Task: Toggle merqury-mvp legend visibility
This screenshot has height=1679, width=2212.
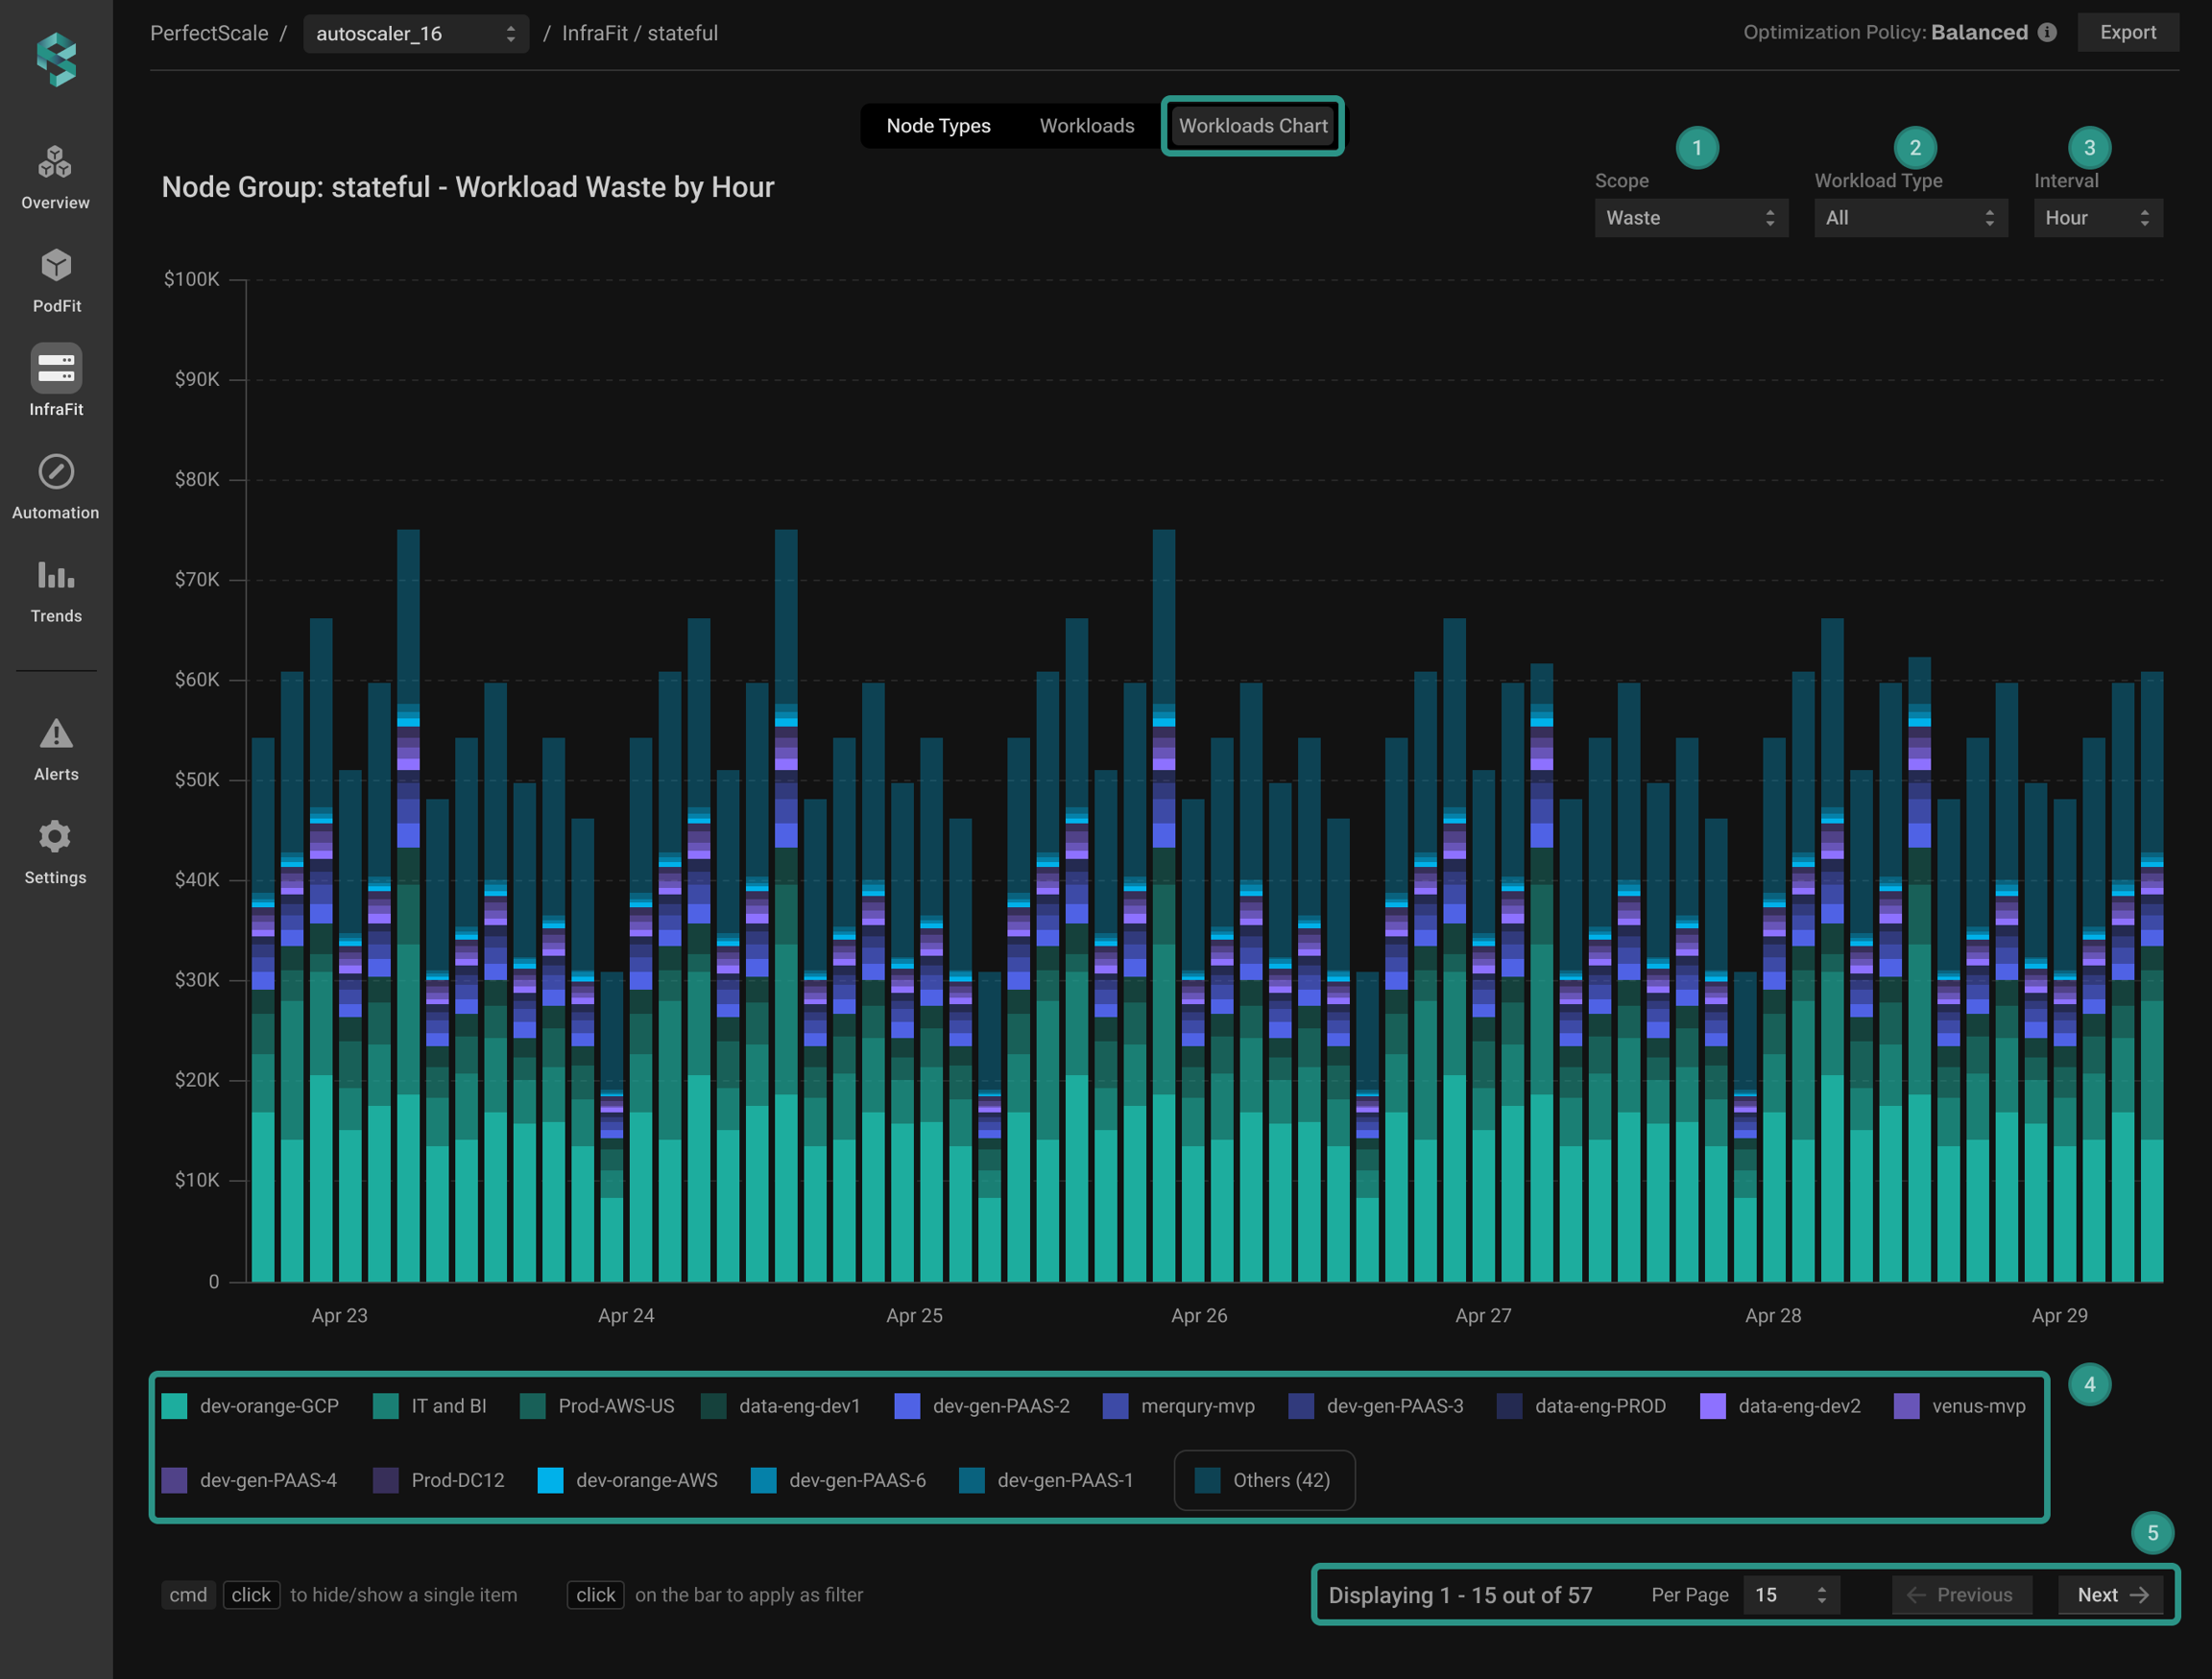Action: (1196, 1406)
